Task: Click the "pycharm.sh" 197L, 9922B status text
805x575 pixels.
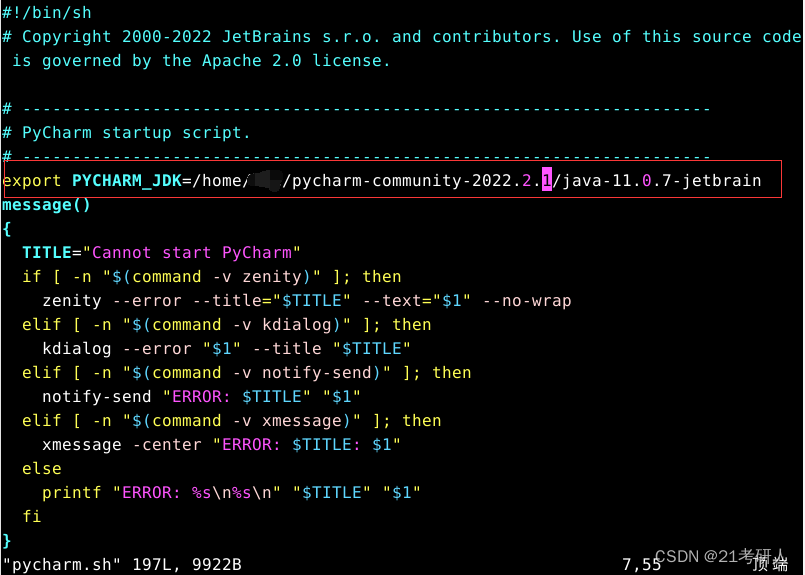Action: tap(122, 564)
